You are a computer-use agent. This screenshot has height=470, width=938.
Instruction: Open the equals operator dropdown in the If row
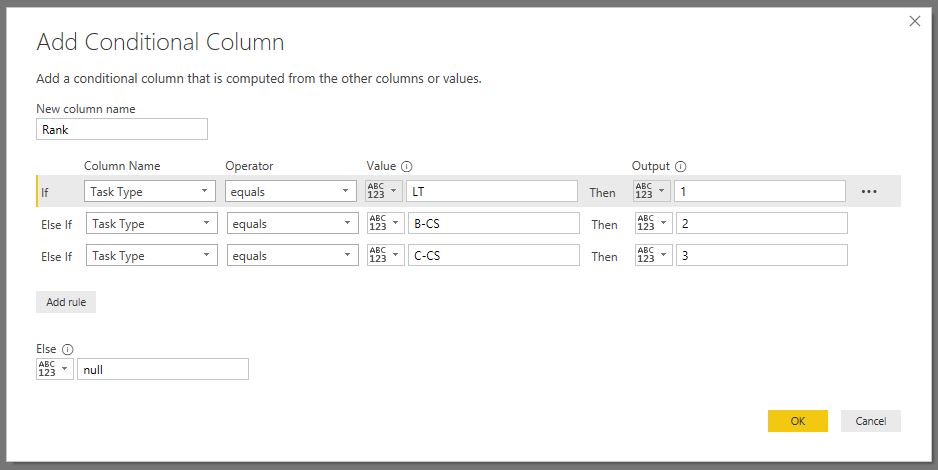tap(291, 191)
